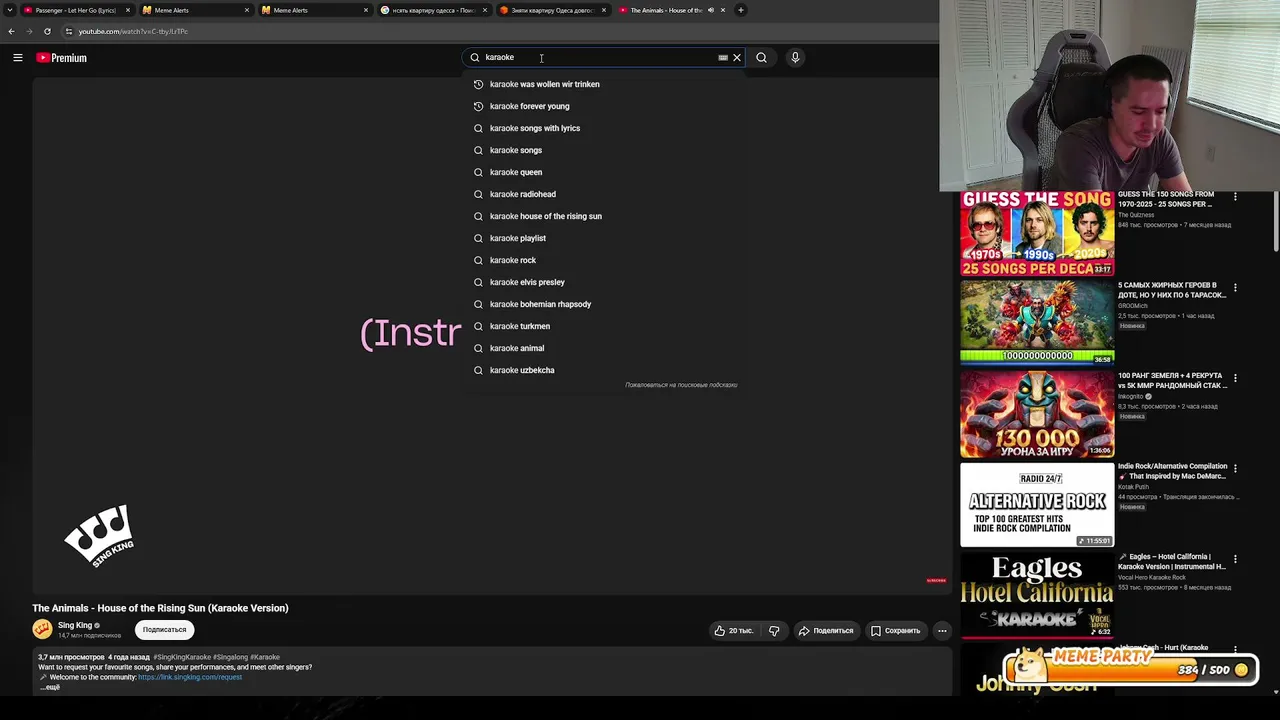Open options for 5 самых жирных героев video

point(1235,288)
